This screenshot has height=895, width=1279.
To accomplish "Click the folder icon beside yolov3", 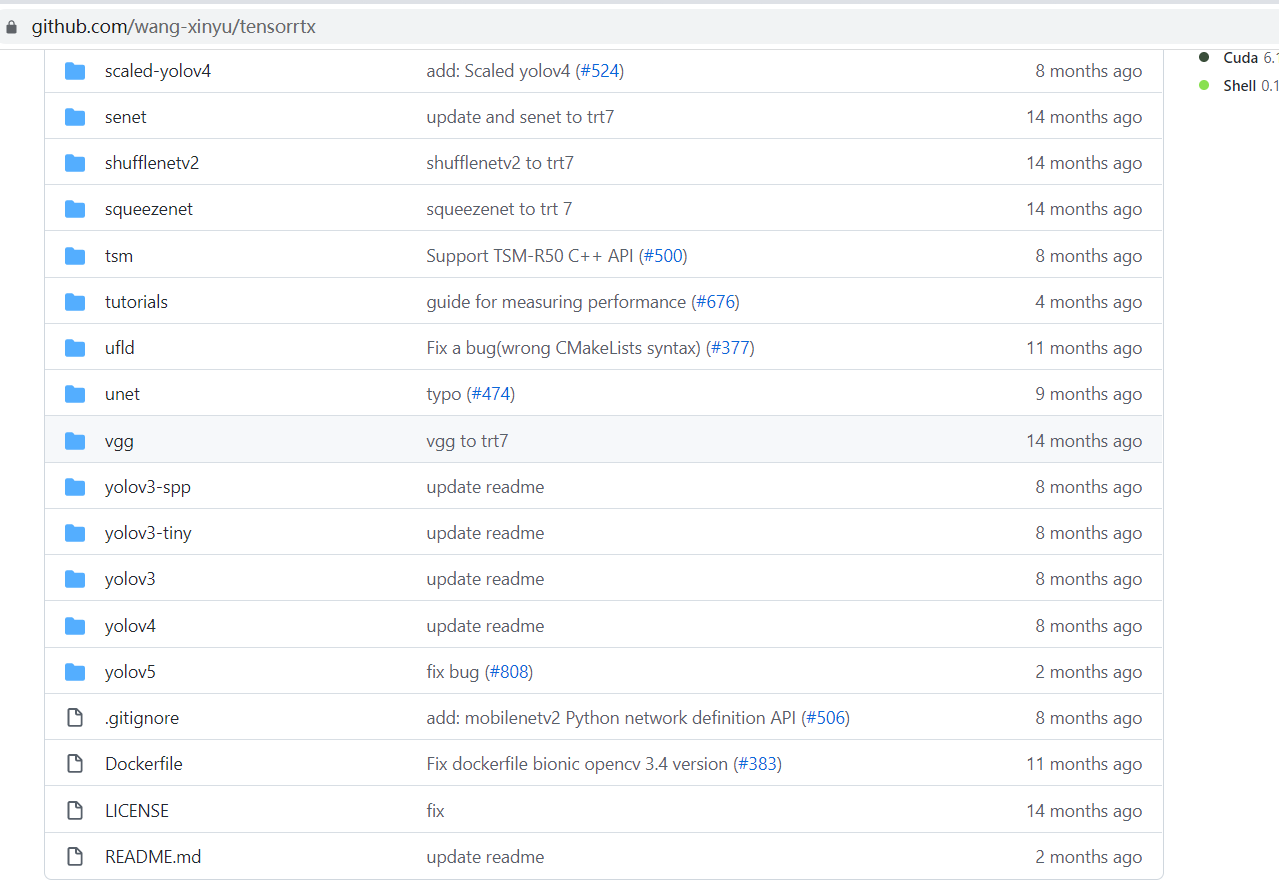I will 75,579.
